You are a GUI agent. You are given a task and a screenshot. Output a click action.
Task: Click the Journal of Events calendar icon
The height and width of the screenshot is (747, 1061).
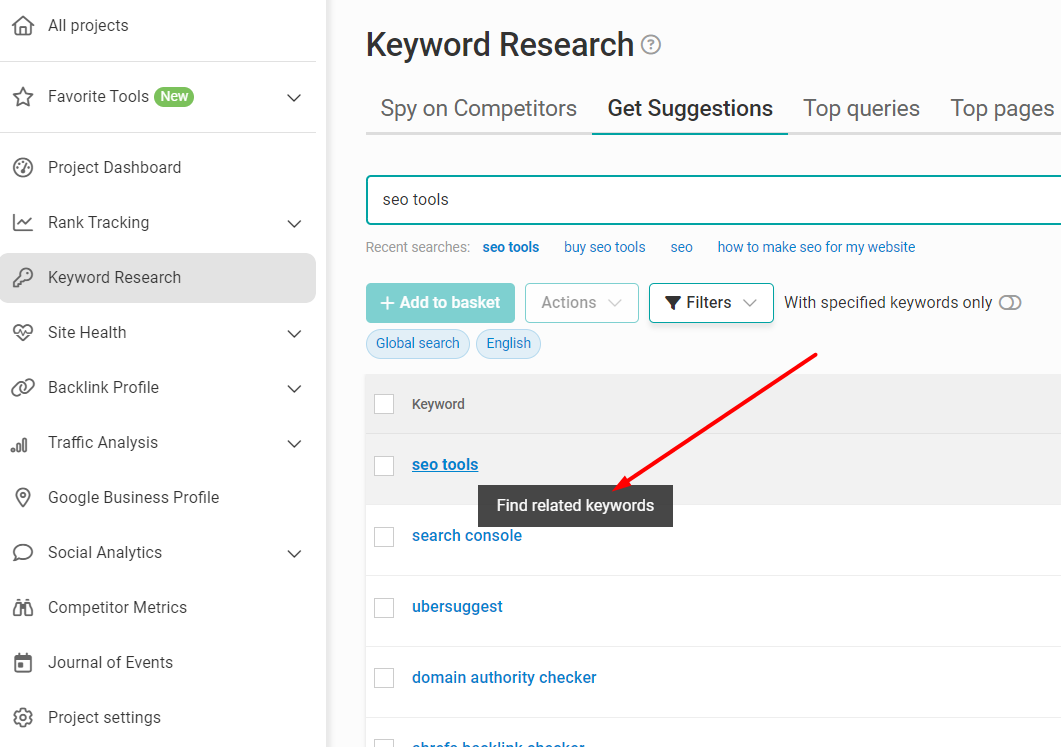point(23,663)
